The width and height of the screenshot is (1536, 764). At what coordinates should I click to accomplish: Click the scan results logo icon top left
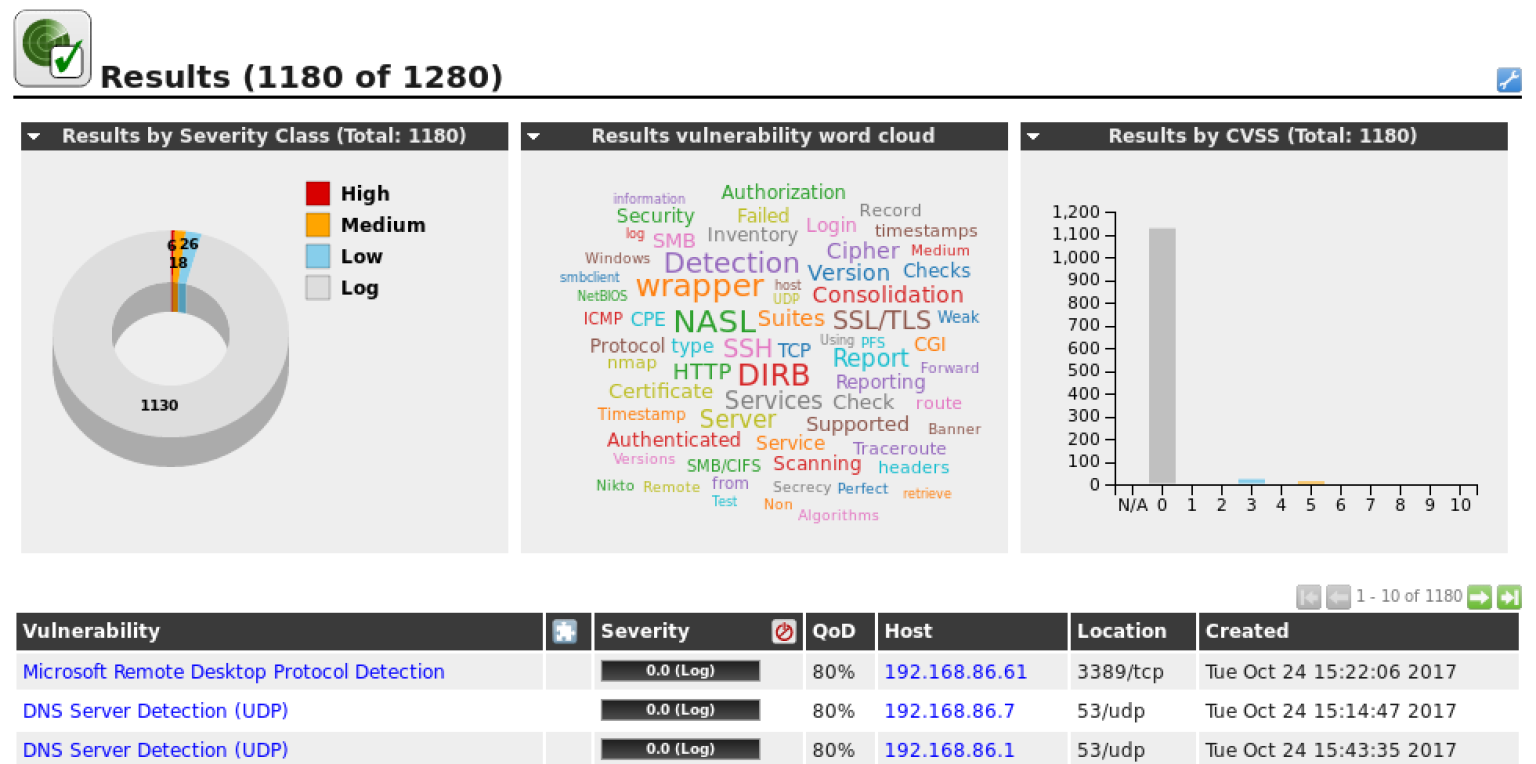tap(52, 47)
